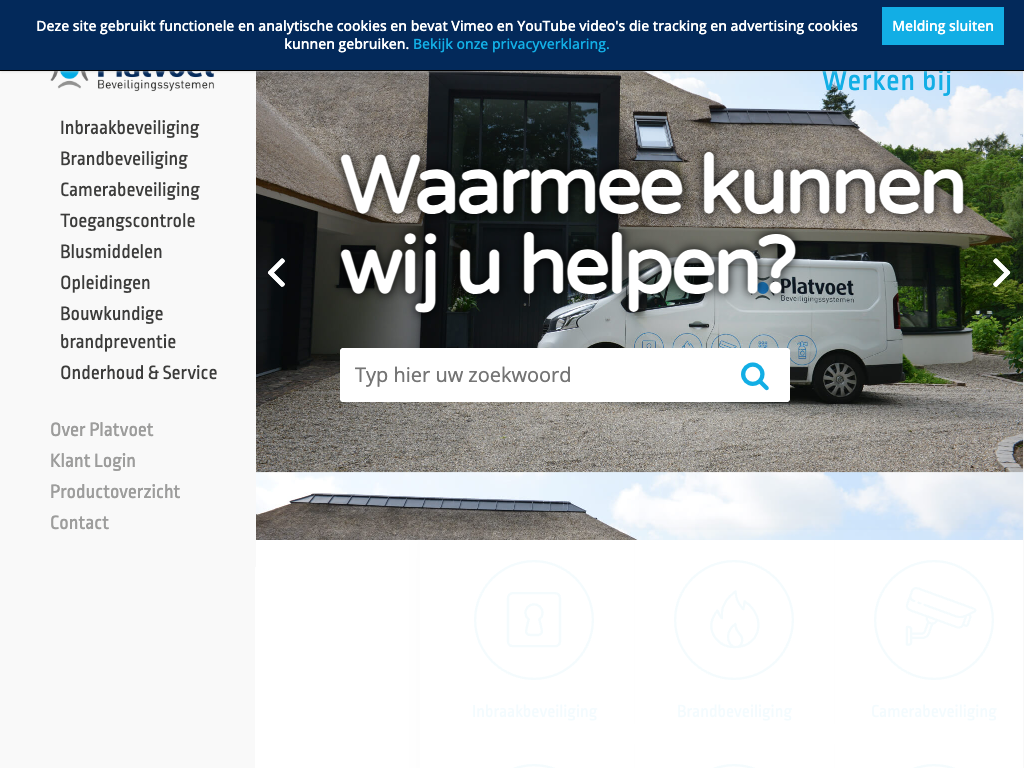Open the Toegangscontrole menu item
The image size is (1024, 768).
coord(128,221)
